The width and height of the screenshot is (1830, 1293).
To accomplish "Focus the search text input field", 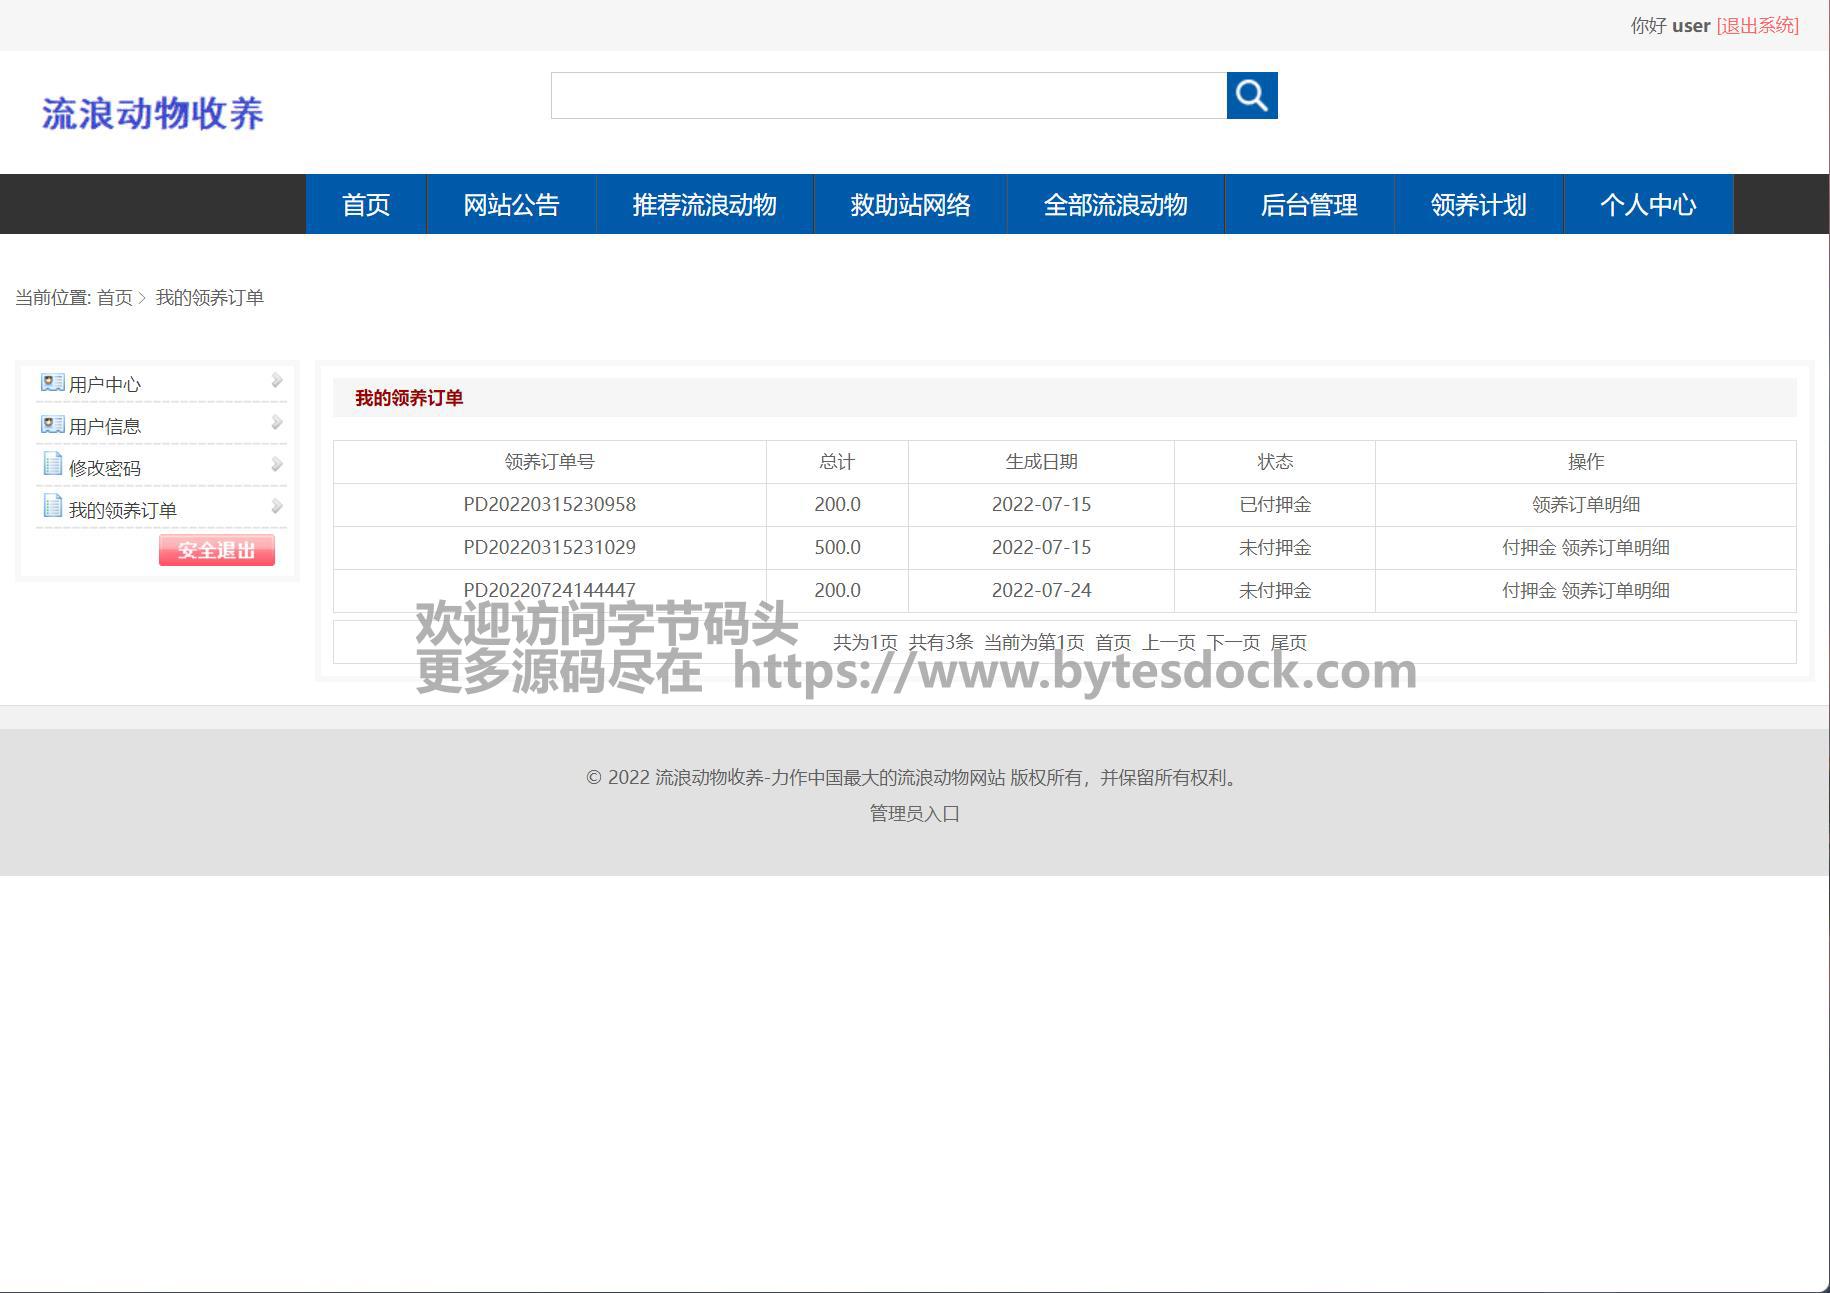I will tap(888, 96).
